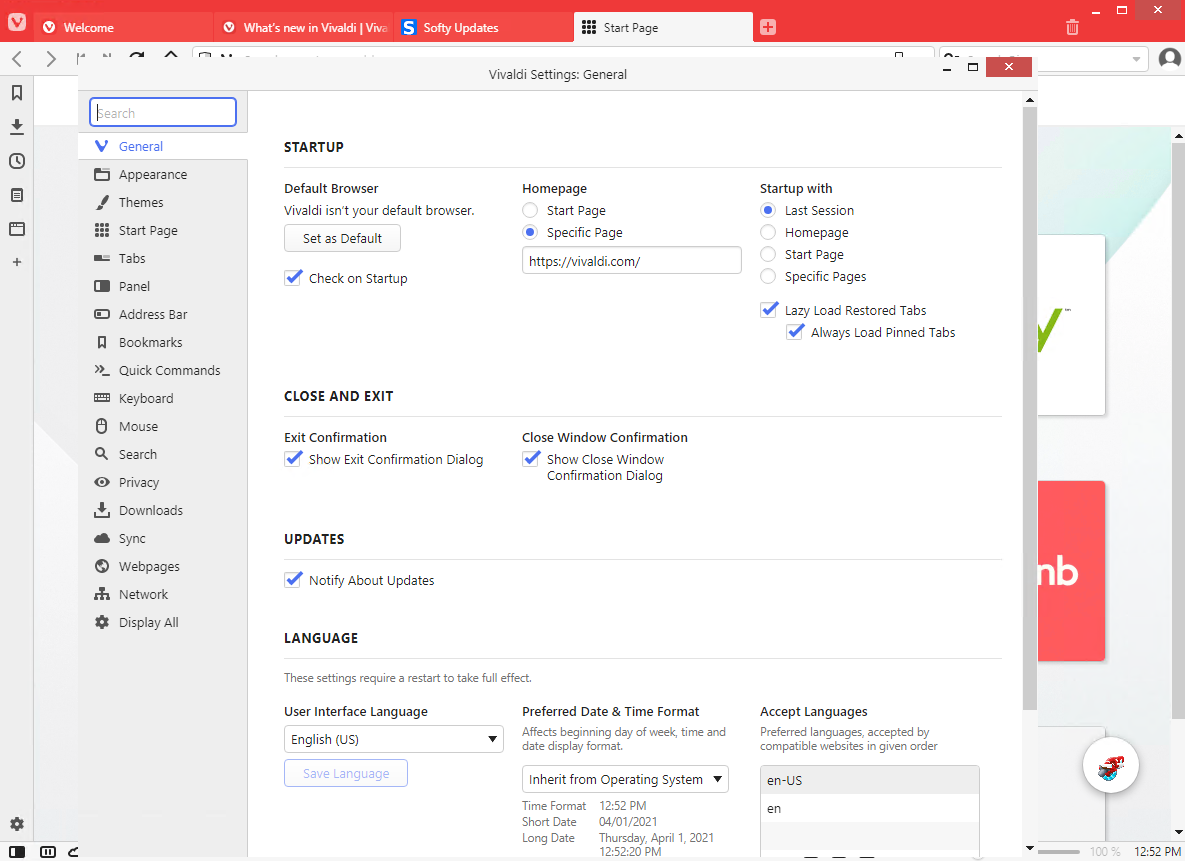The image size is (1185, 861).
Task: Add a new tab with plus button
Action: pyautogui.click(x=768, y=27)
